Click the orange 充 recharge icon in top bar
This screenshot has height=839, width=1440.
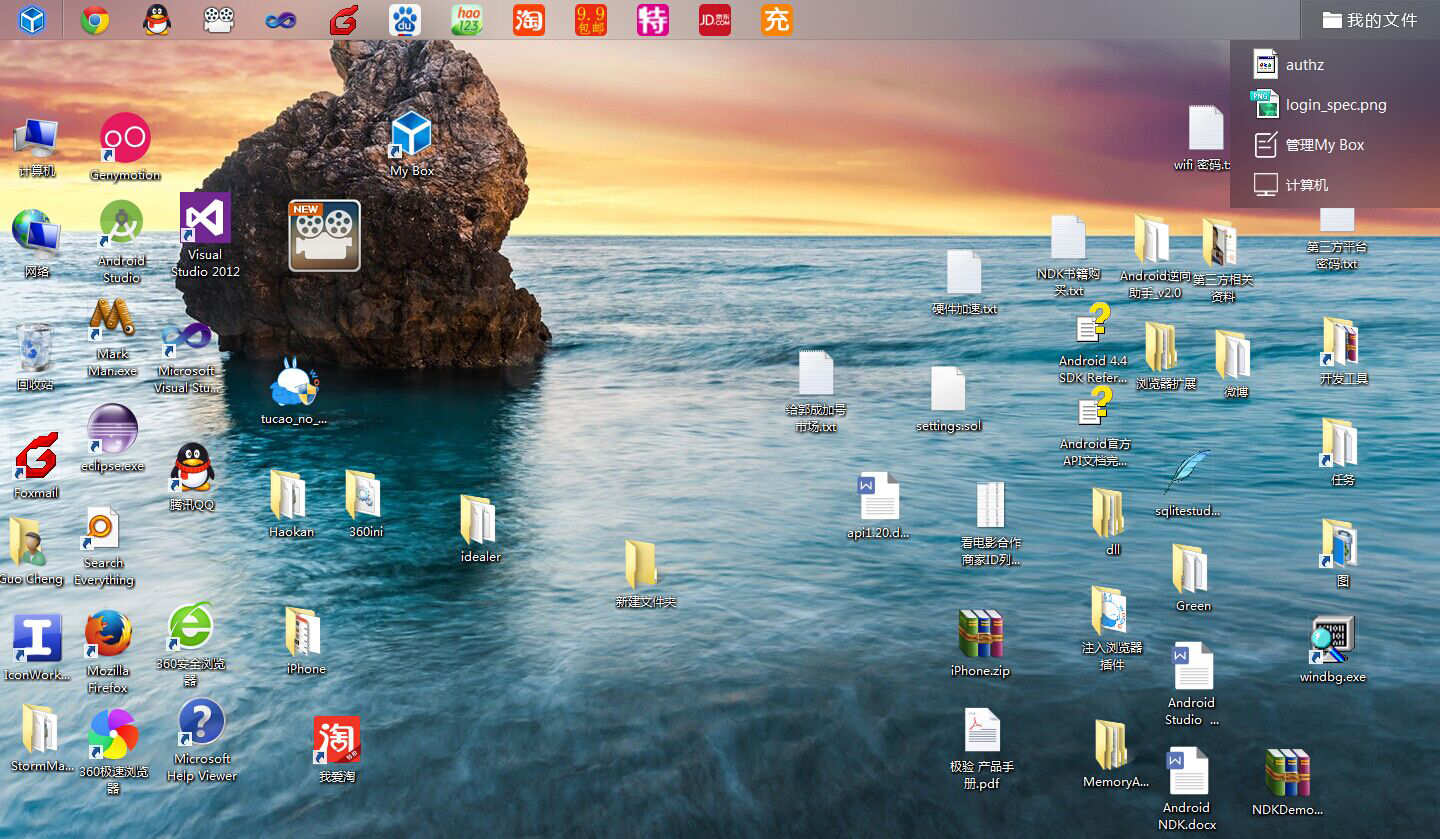(x=777, y=20)
